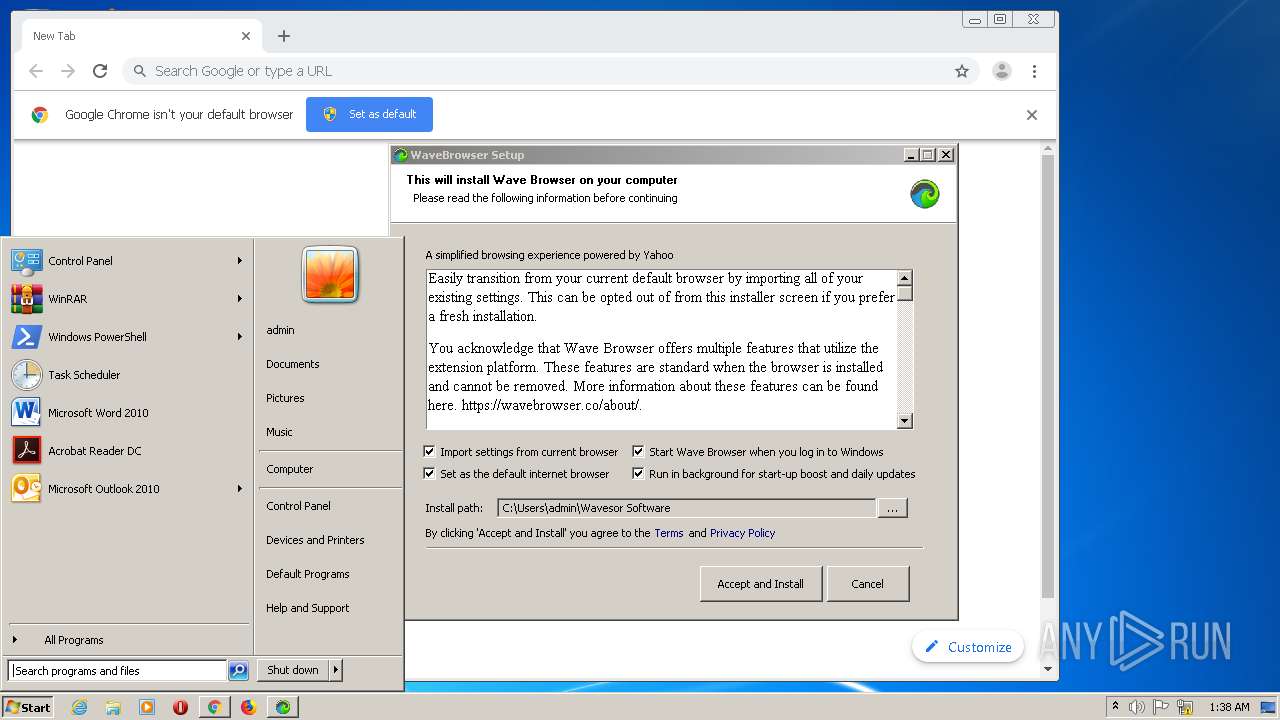Open the Privacy Policy link
The width and height of the screenshot is (1280, 720).
pyautogui.click(x=742, y=533)
